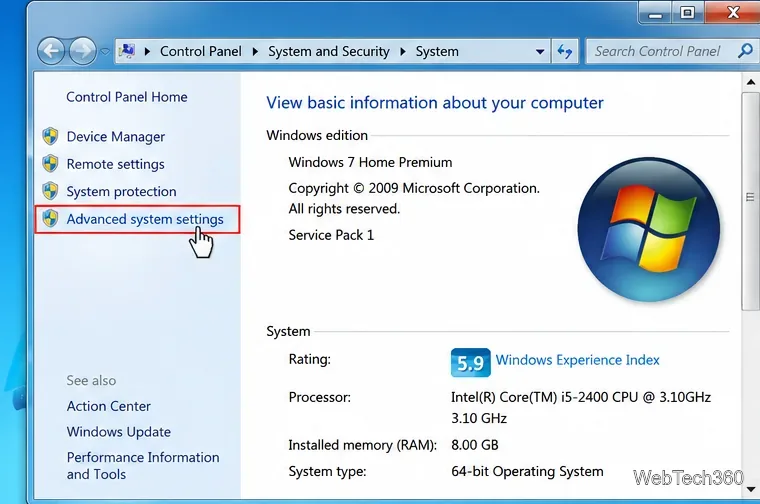Click the Refresh button next to address bar
This screenshot has width=760, height=504.
[x=565, y=51]
